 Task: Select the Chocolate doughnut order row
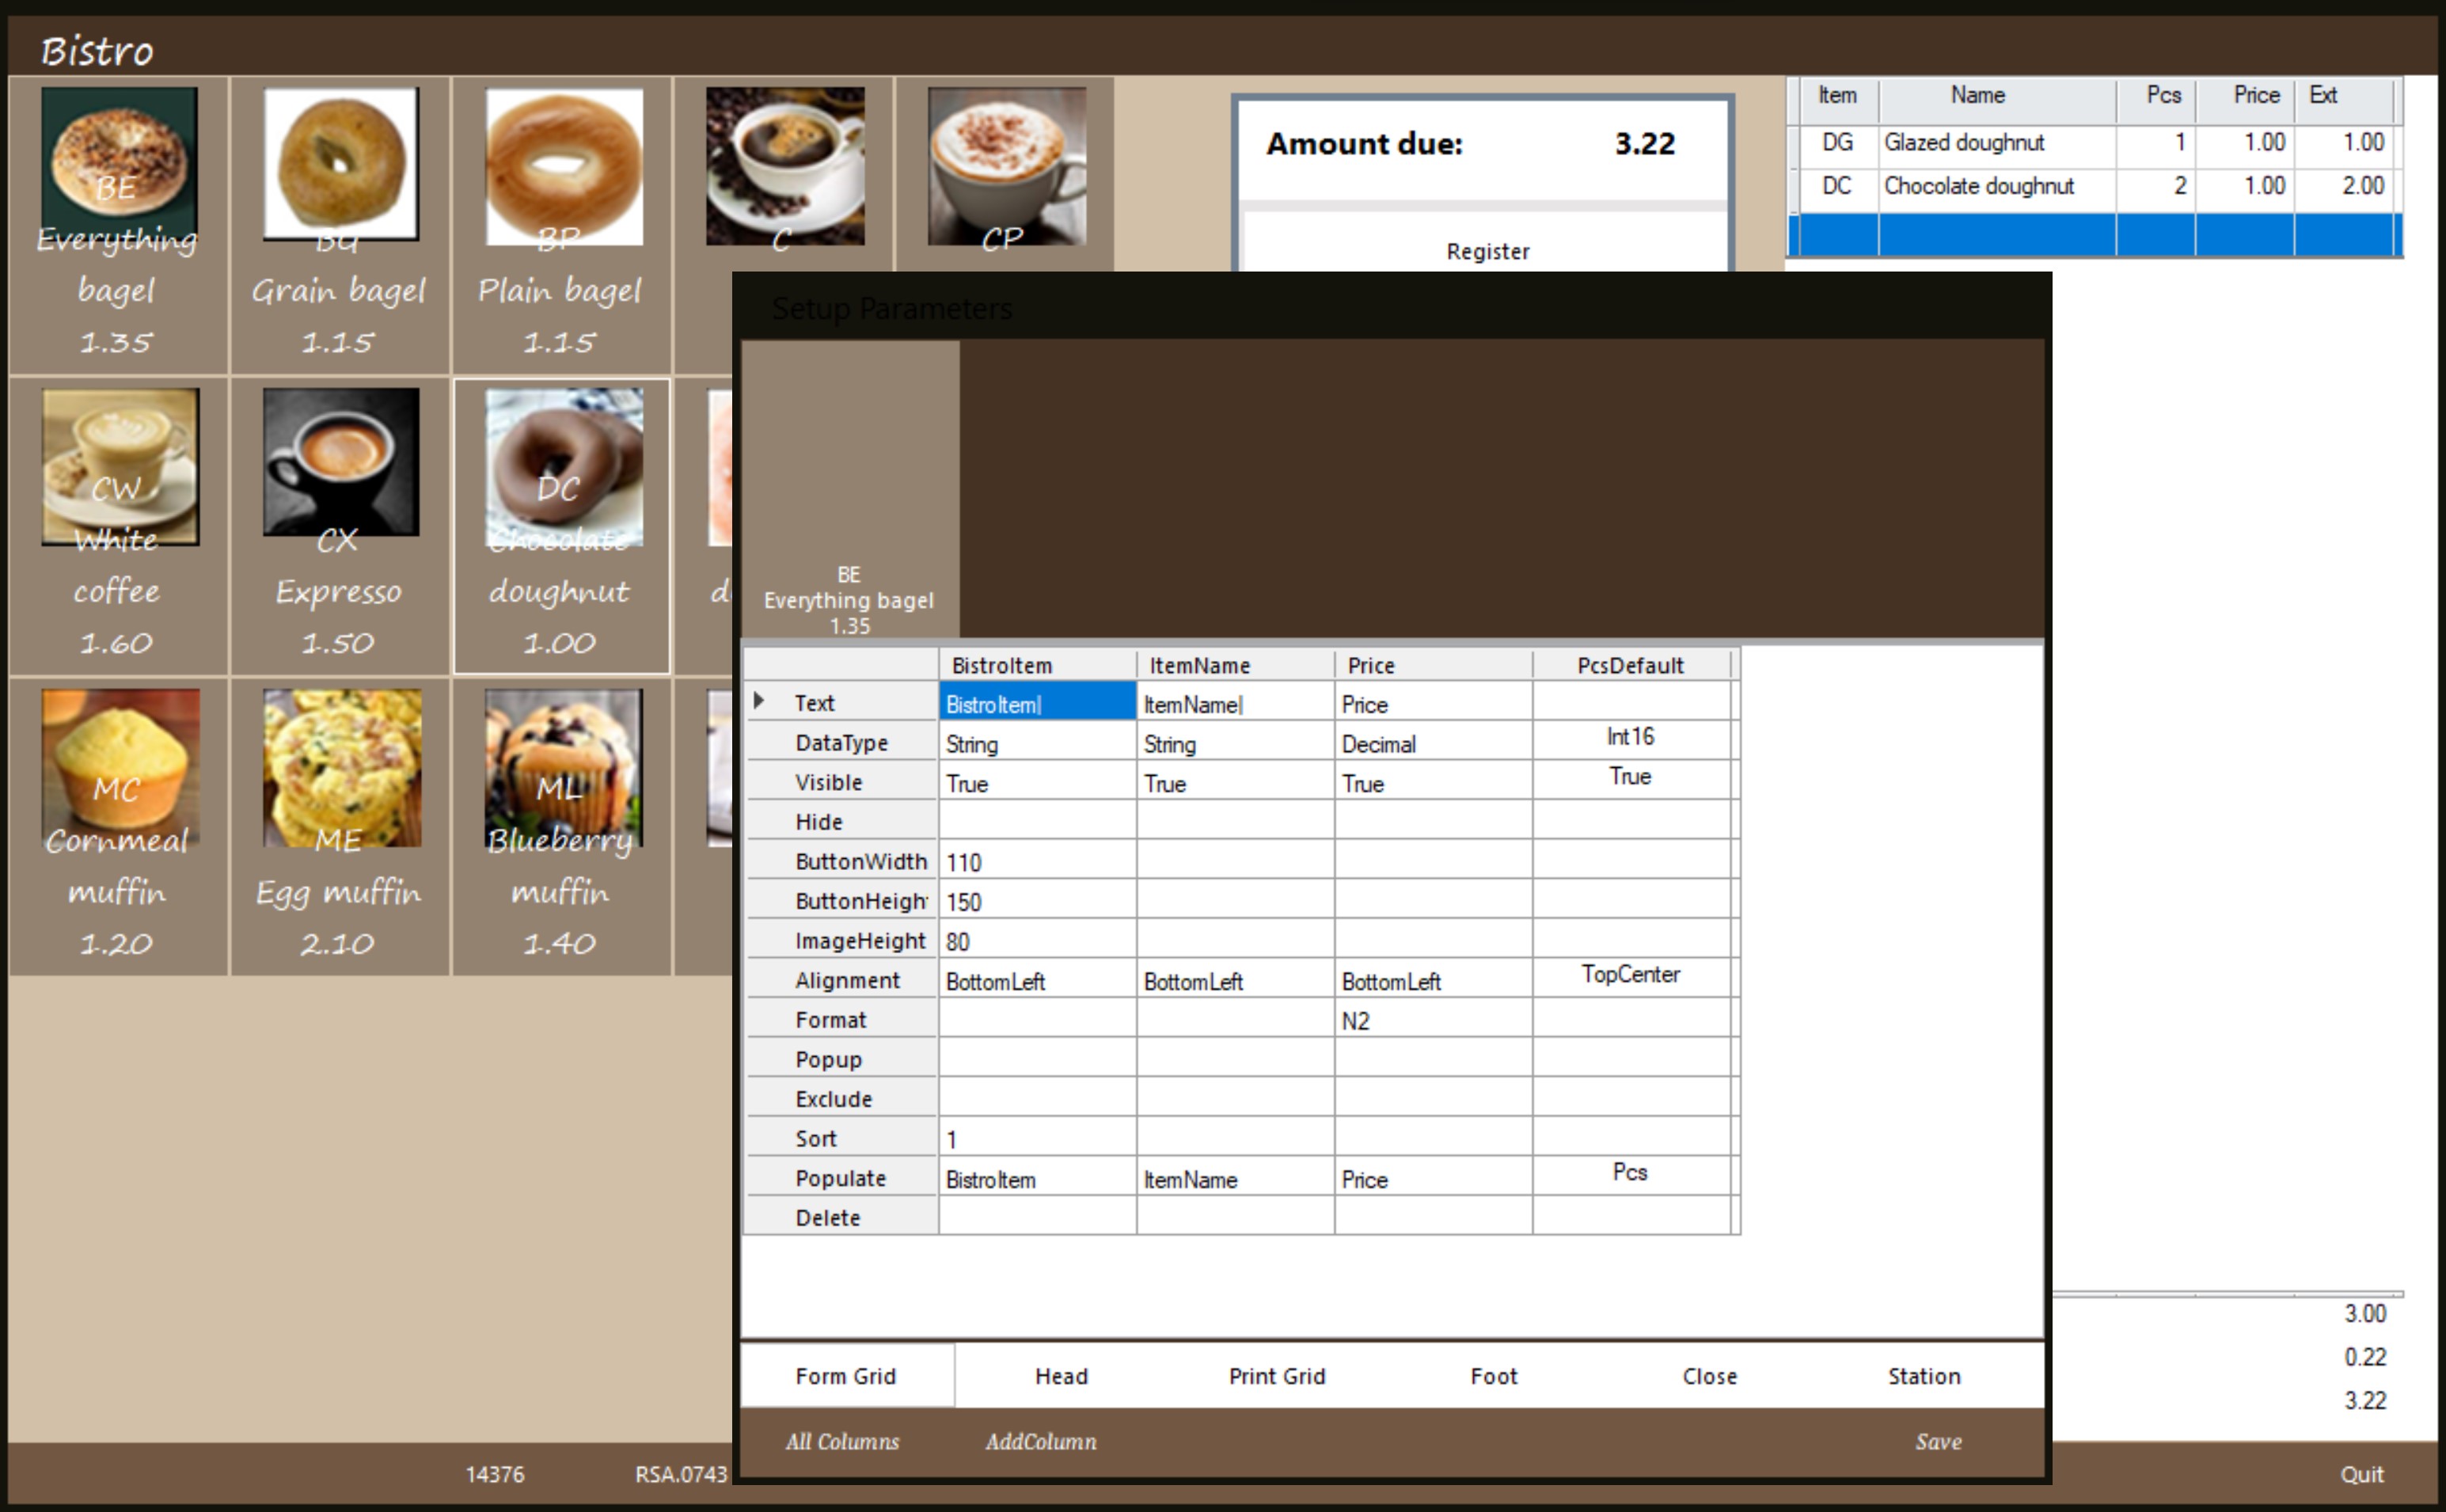1978,186
